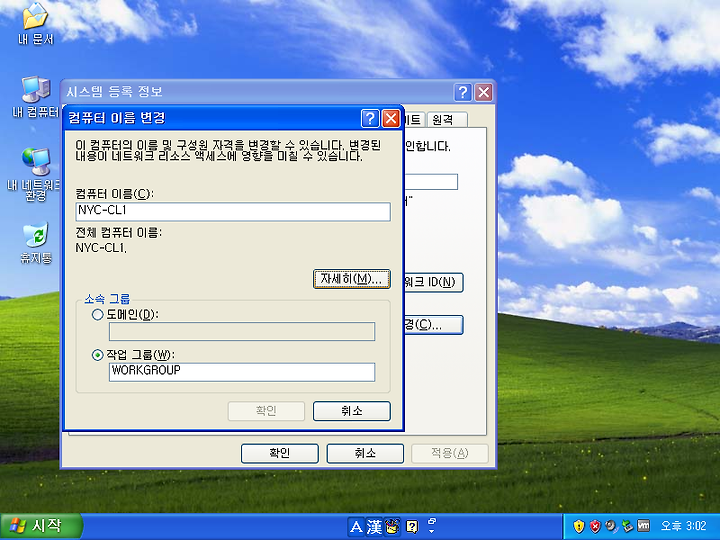The image size is (720, 540).
Task: Select the 작업 그룹(W) radio button
Action: click(x=97, y=355)
